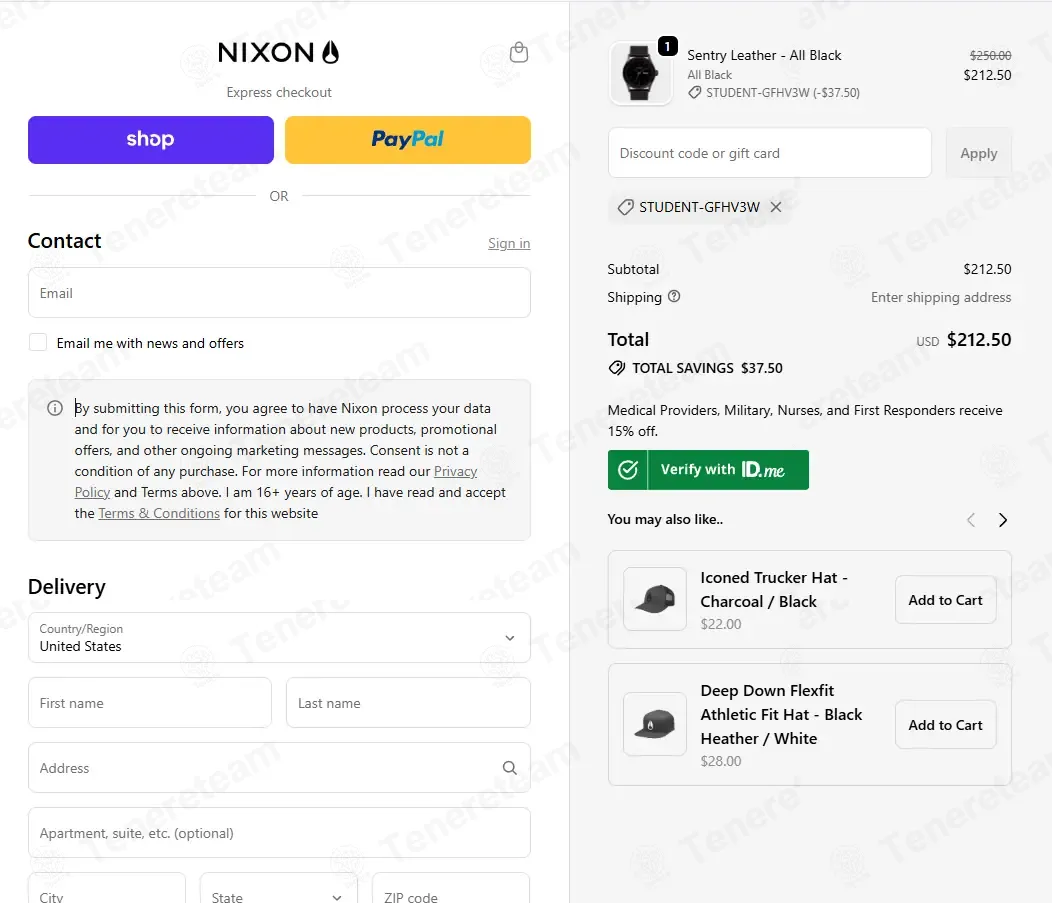
Task: Focus the Last name field
Action: [x=408, y=702]
